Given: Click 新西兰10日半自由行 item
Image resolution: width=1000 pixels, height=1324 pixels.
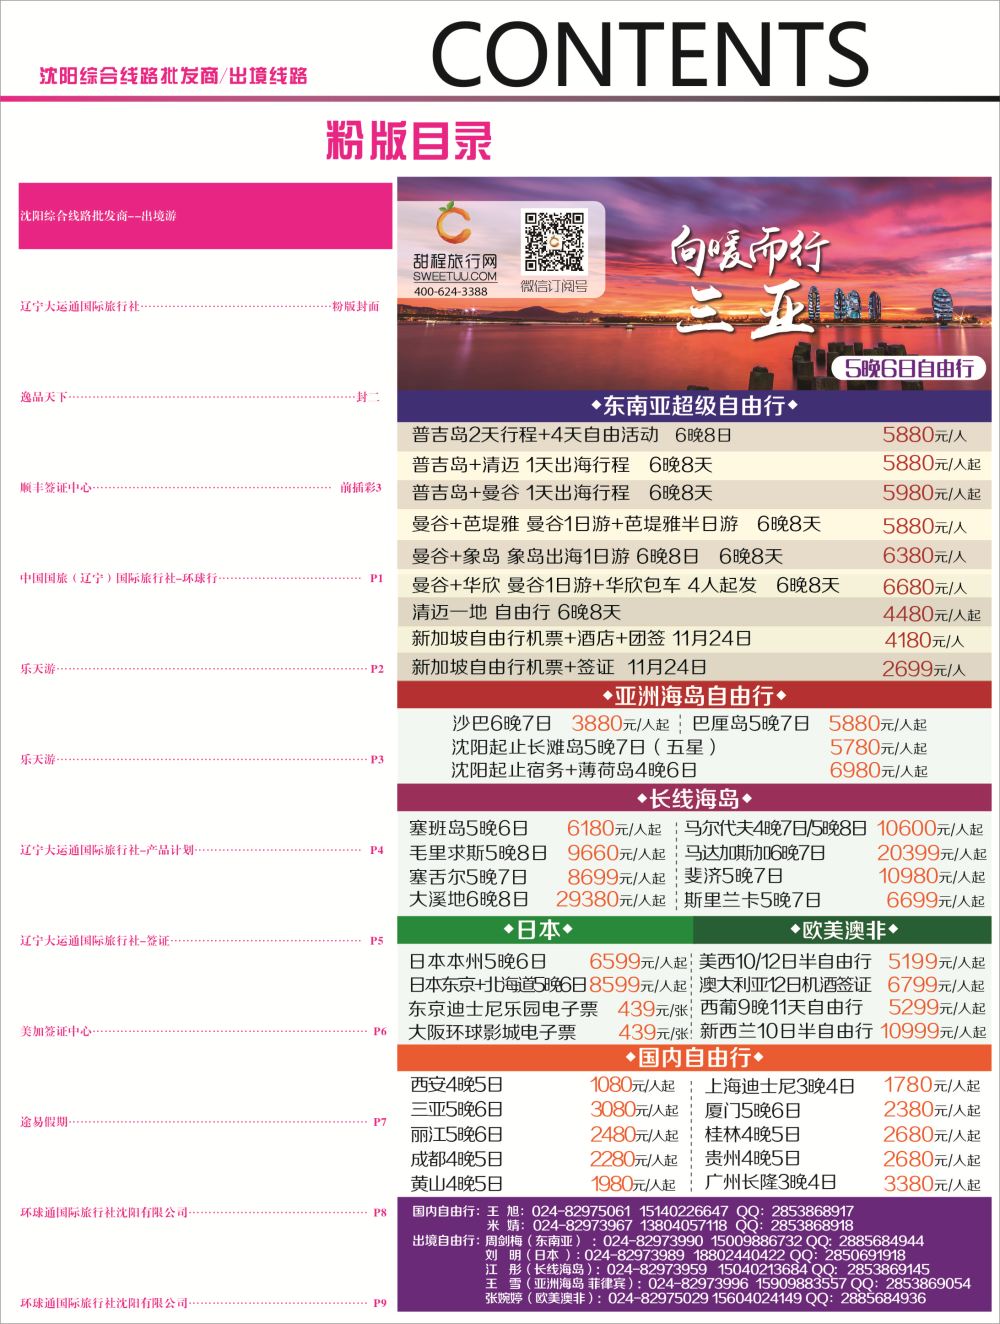Looking at the screenshot, I should (842, 1031).
